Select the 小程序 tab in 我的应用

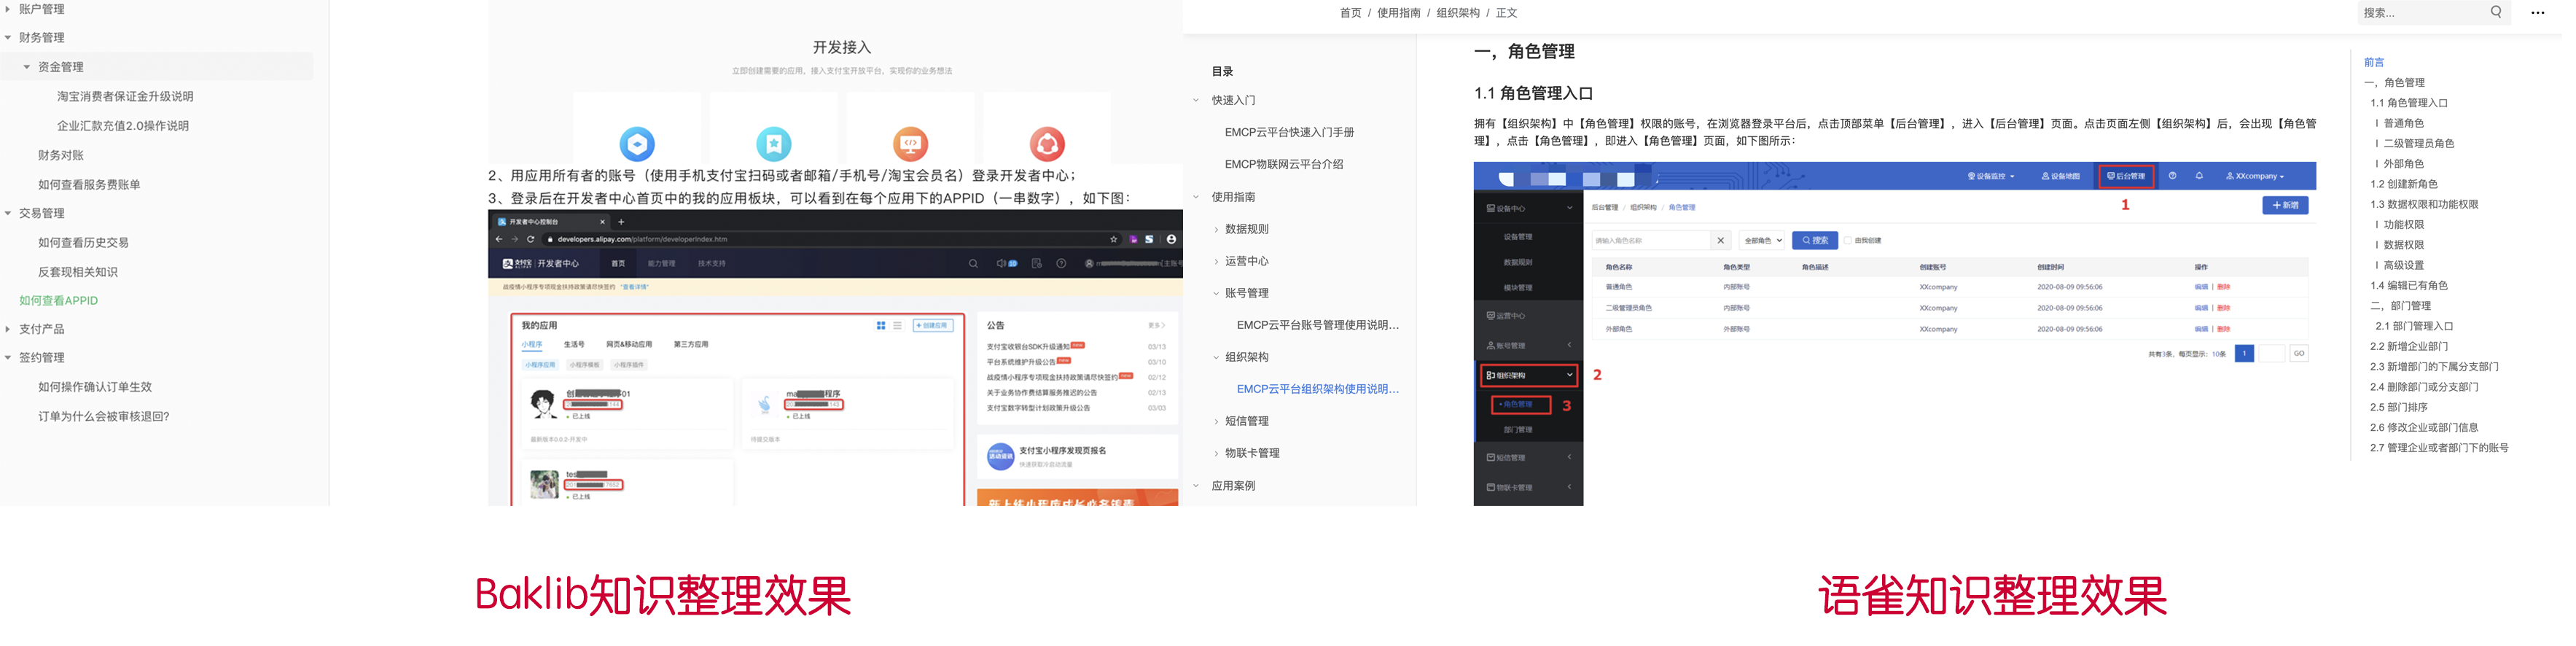click(x=531, y=345)
